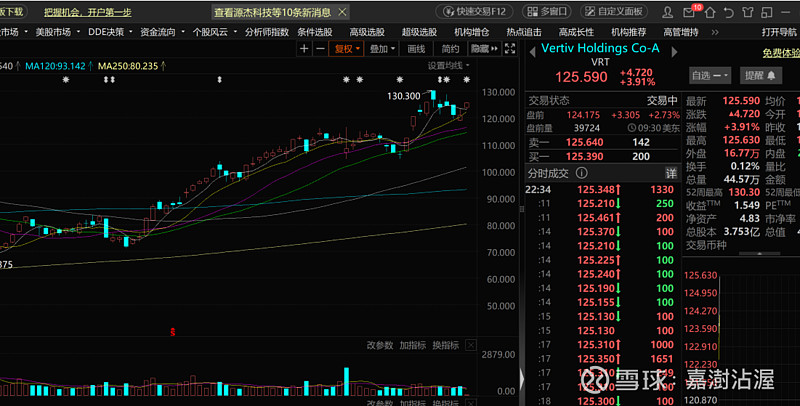Go to home page via house icon
The height and width of the screenshot is (406, 800).
pyautogui.click(x=710, y=12)
